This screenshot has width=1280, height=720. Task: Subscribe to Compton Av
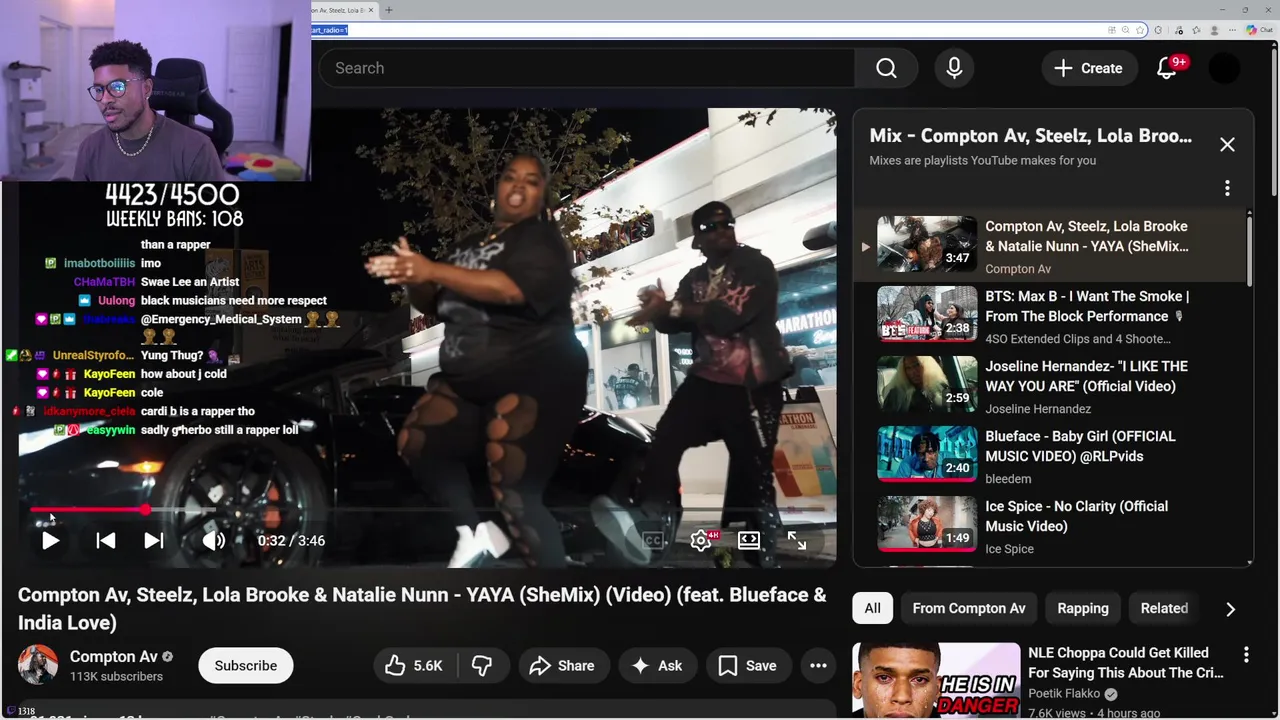pos(245,665)
